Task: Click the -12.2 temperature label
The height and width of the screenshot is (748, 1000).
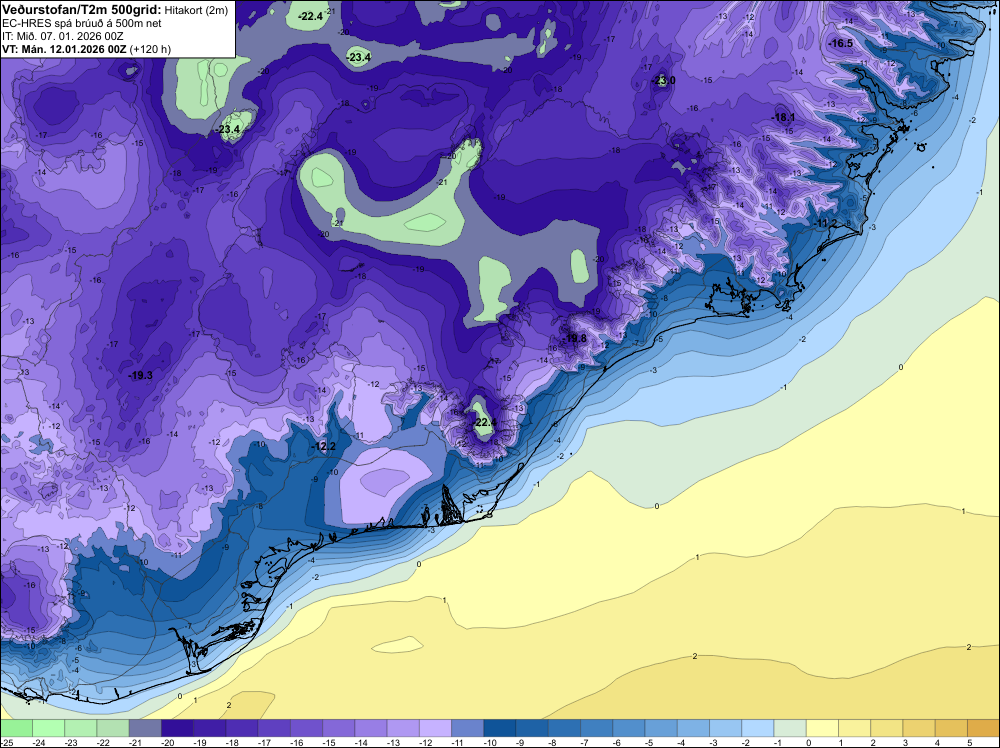Action: coord(323,446)
